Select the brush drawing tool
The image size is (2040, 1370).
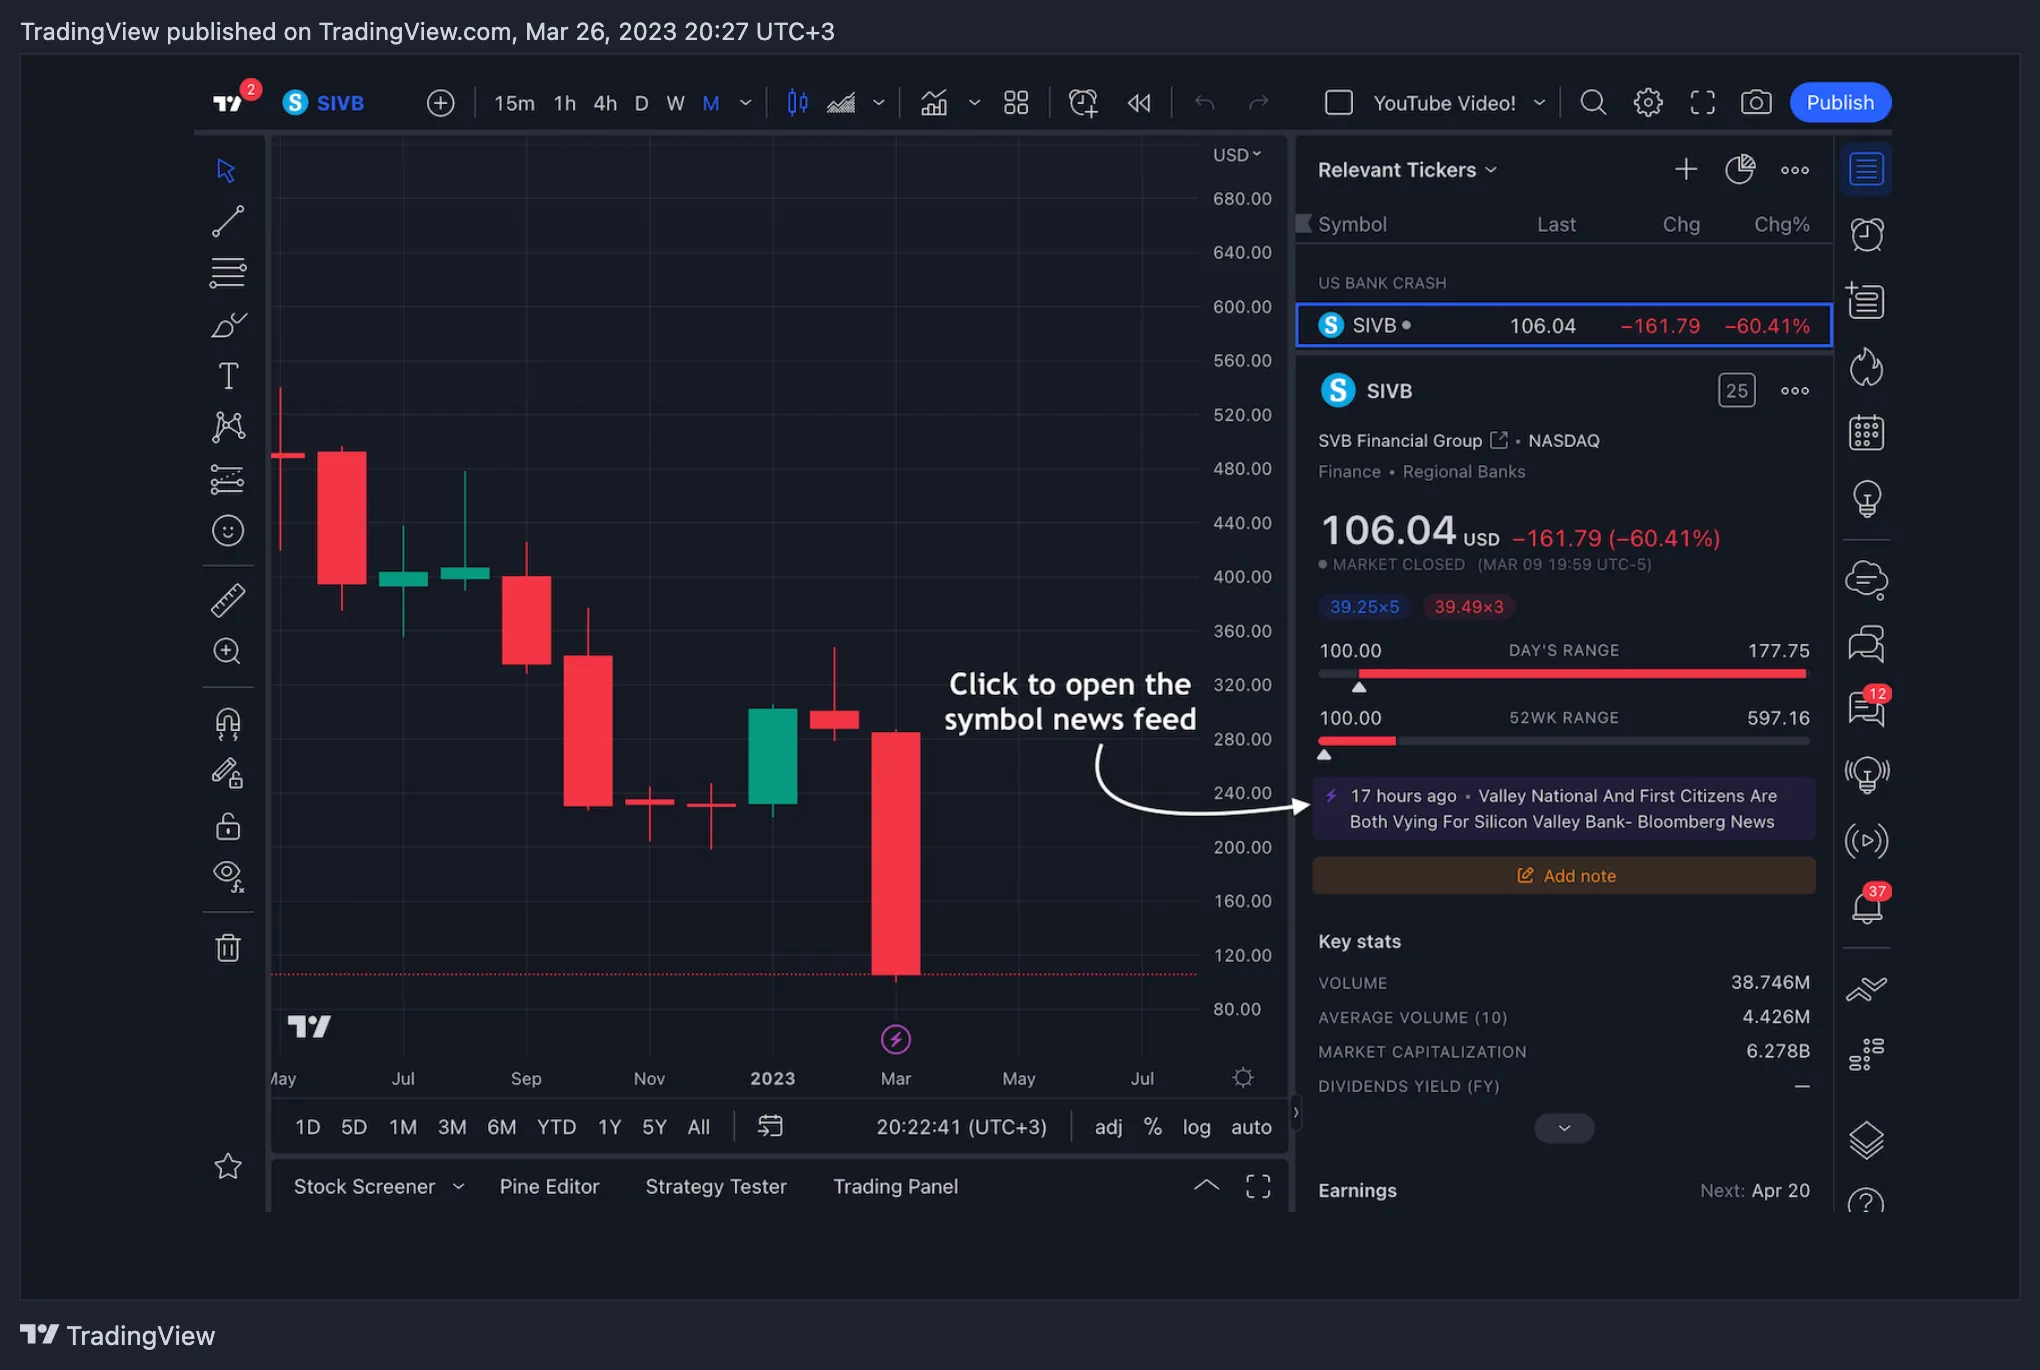pyautogui.click(x=228, y=325)
